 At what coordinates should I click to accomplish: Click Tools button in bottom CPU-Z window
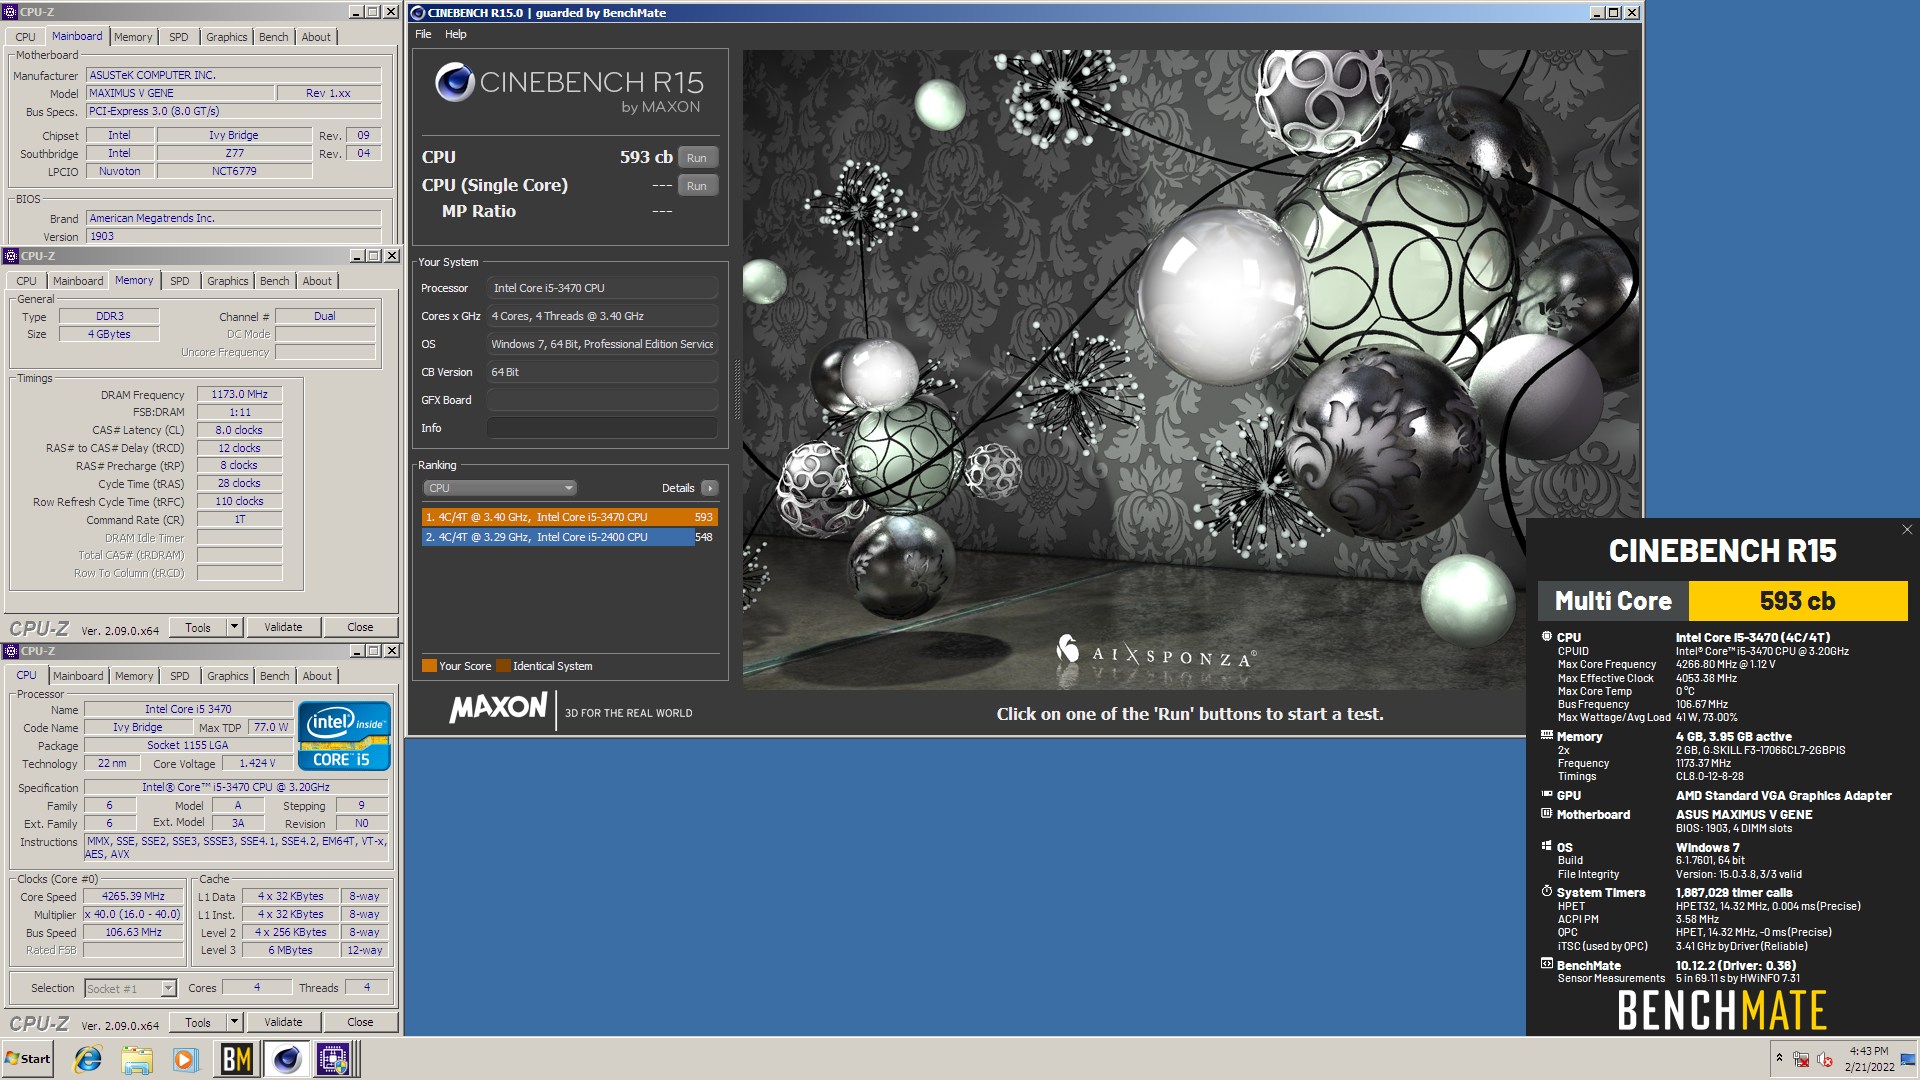198,1023
